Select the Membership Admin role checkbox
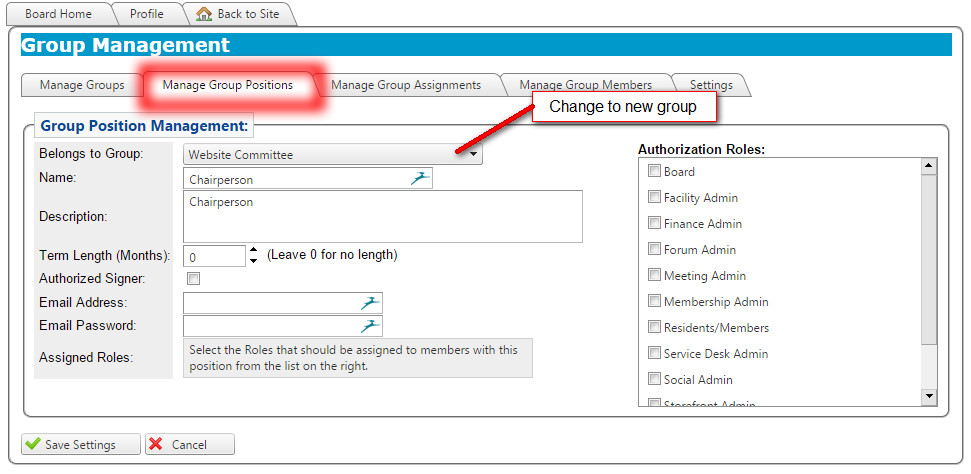971x474 pixels. [655, 301]
